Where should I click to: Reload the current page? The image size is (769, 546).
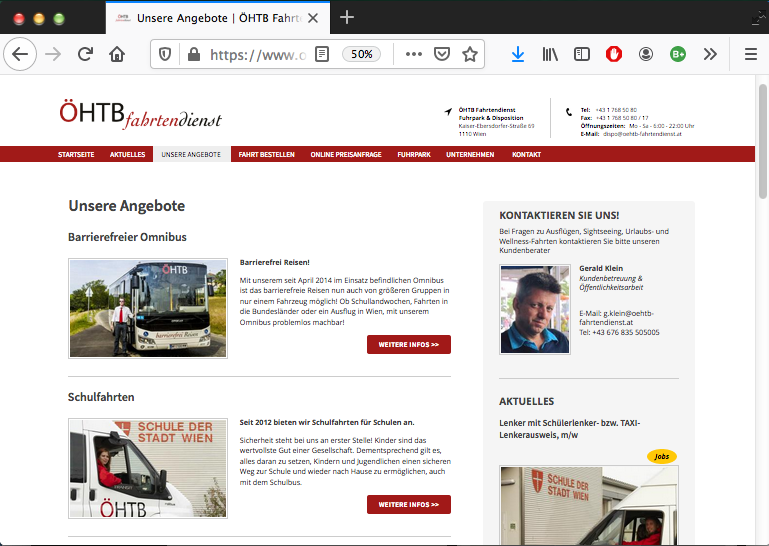[85, 54]
